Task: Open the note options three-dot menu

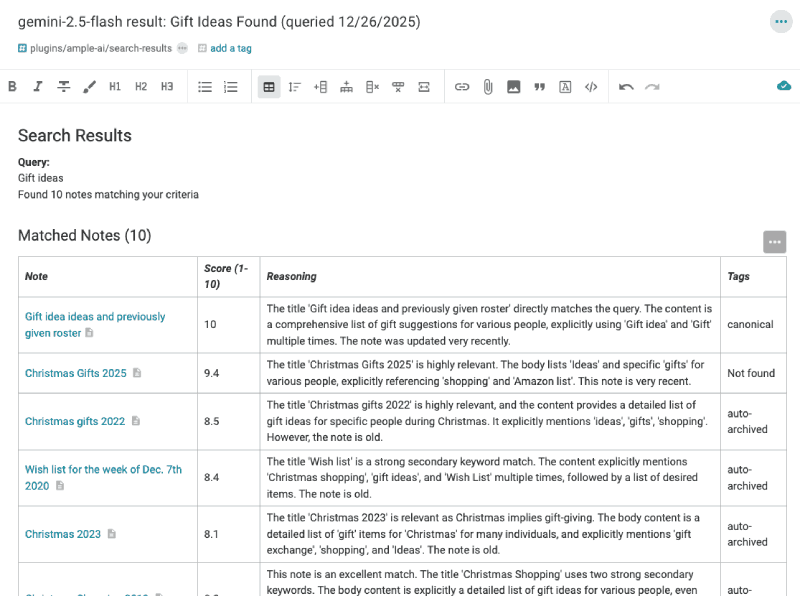Action: (781, 22)
